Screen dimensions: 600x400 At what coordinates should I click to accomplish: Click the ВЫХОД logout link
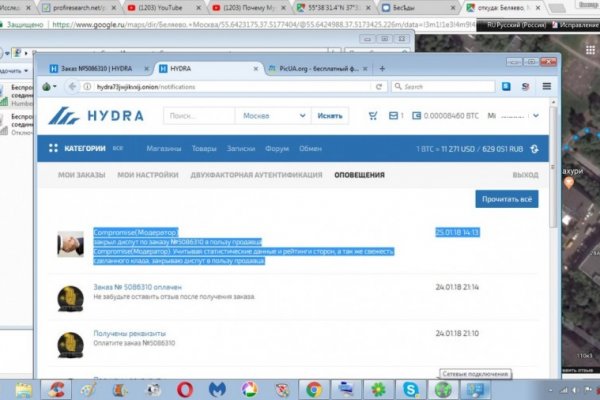tap(524, 175)
